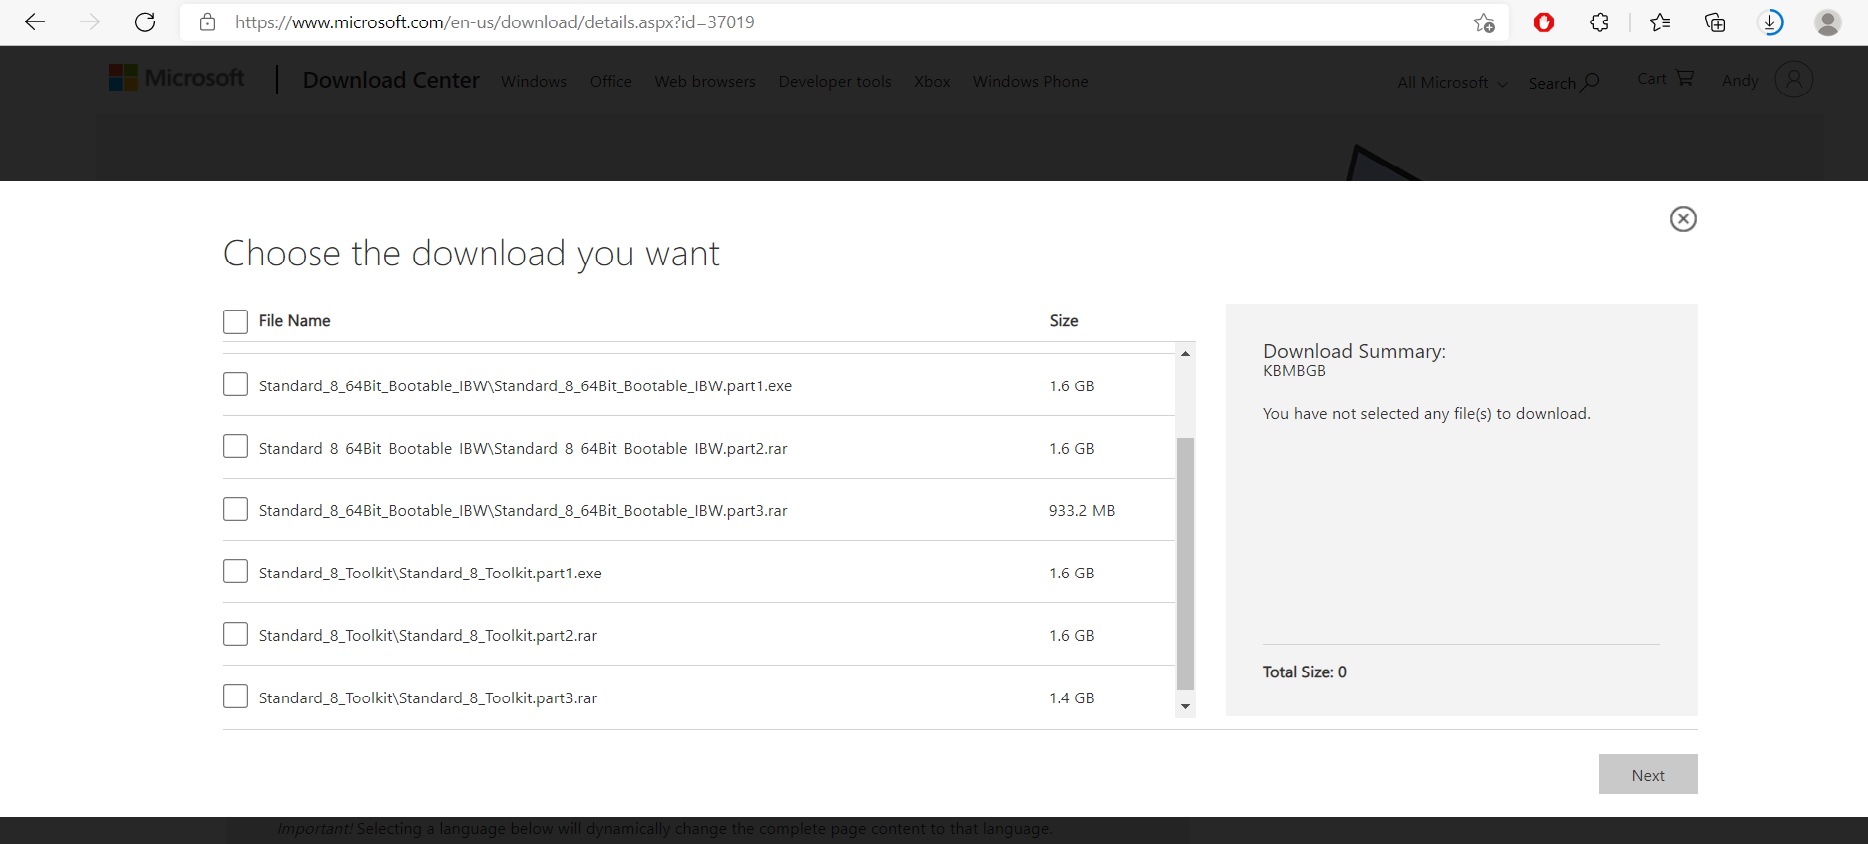
Task: Add this page to favorites with the star-plus icon
Action: (1484, 23)
